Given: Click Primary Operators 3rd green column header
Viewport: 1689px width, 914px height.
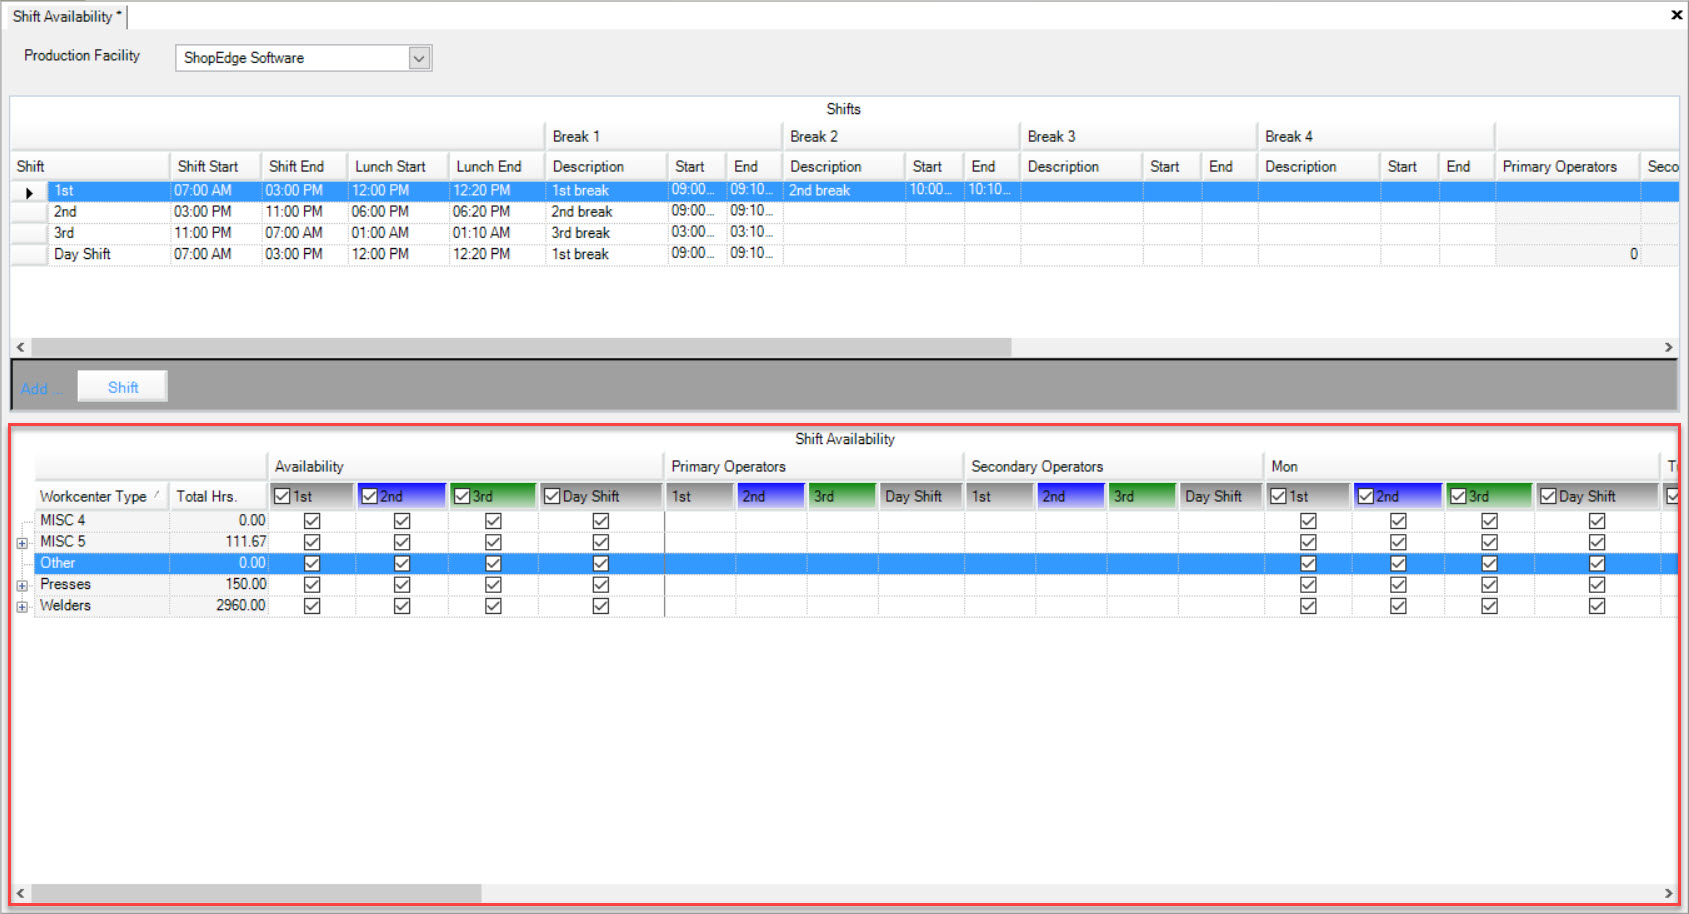Looking at the screenshot, I should [842, 496].
